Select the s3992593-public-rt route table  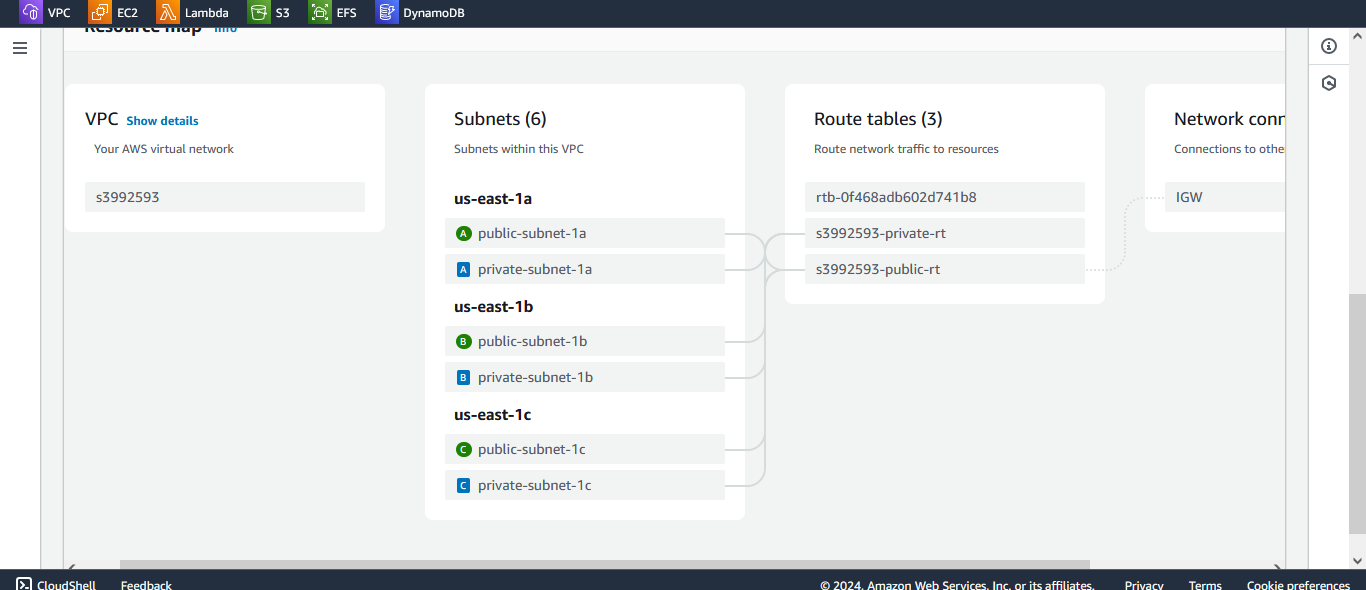pyautogui.click(x=945, y=269)
